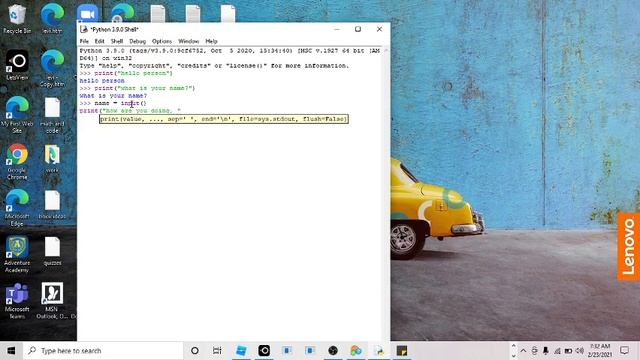Open the colorful taskbar app icon
This screenshot has height=360, width=640.
point(356,351)
